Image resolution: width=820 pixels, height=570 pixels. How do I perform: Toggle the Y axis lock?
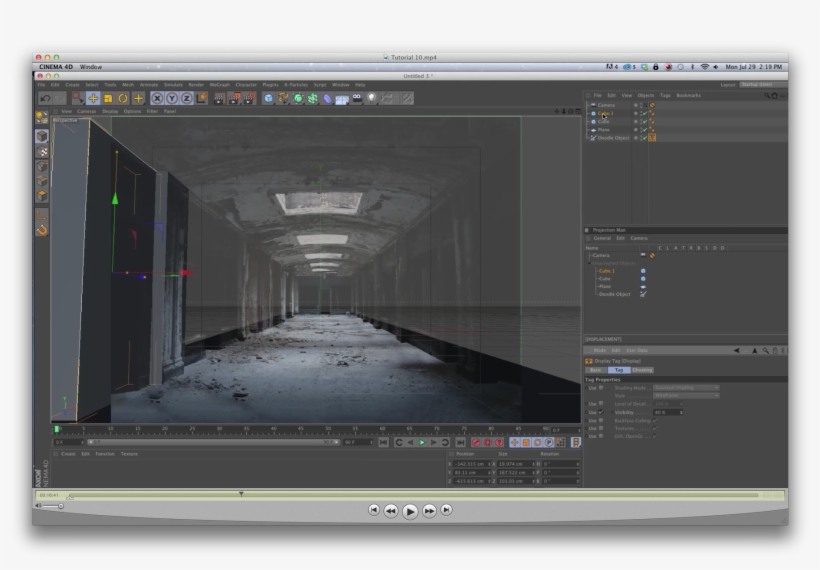172,98
